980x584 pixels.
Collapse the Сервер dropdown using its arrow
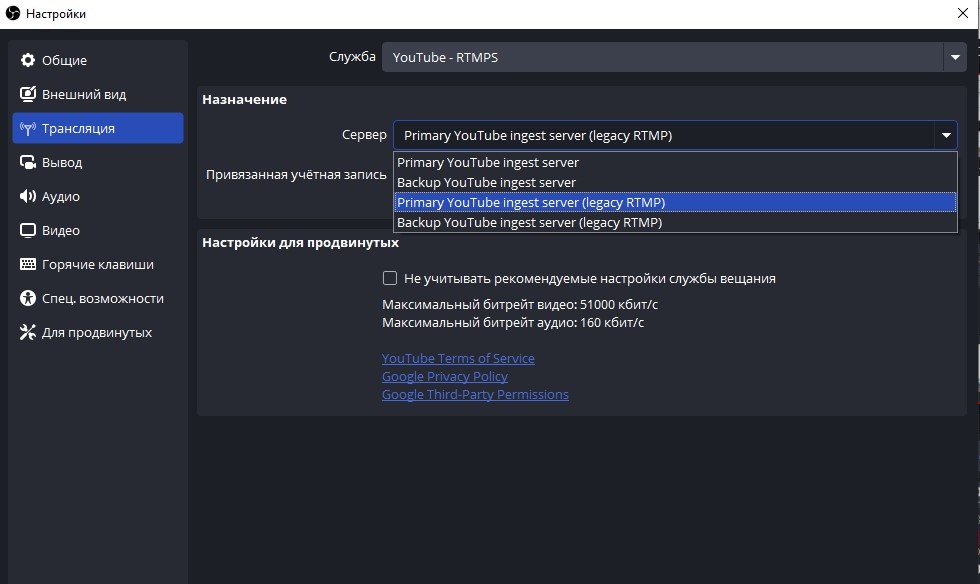[x=944, y=135]
